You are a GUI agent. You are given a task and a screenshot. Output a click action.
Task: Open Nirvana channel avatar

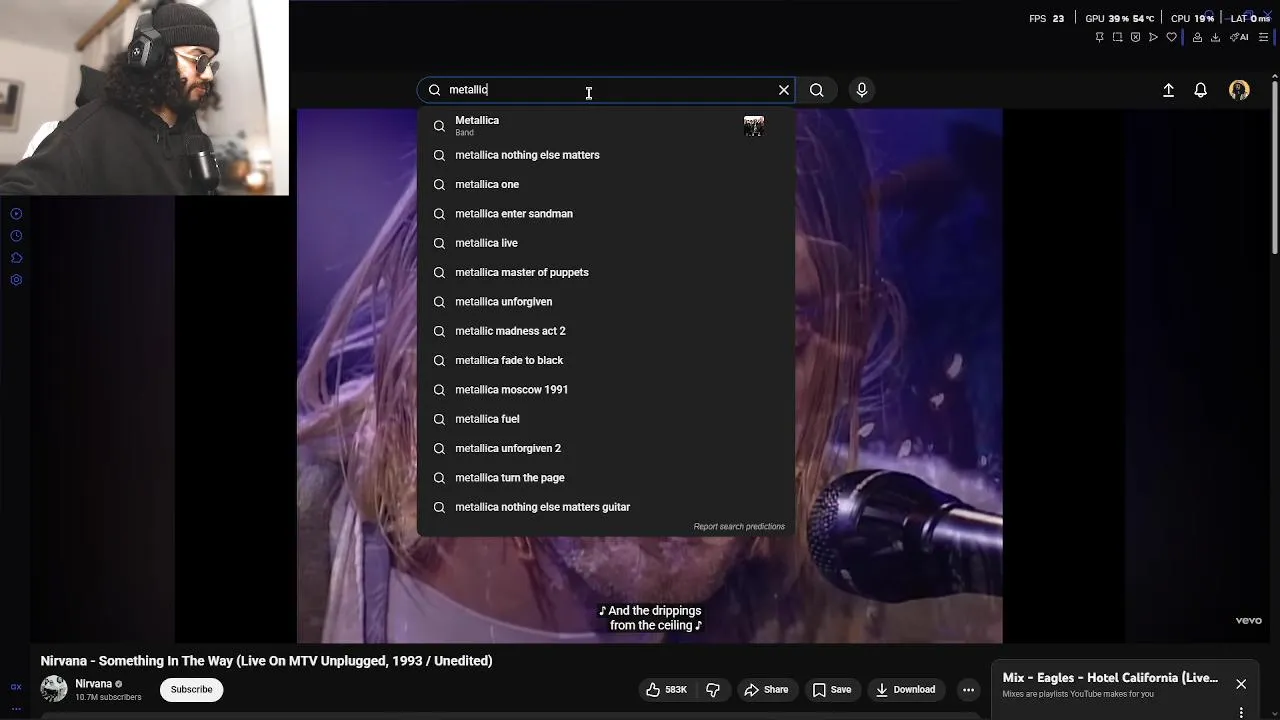(54, 689)
